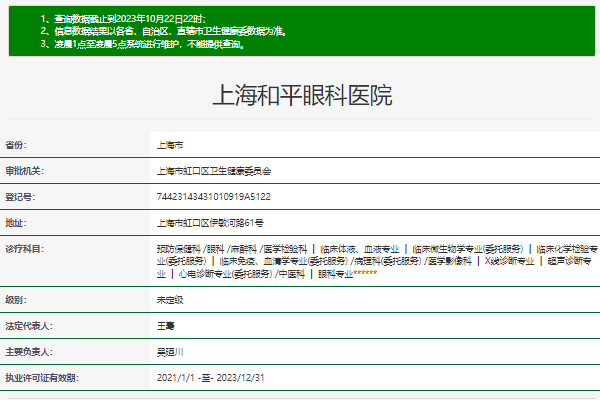
Task: Click notice line 2 about 卫生健康委数据为准
Action: coord(163,31)
